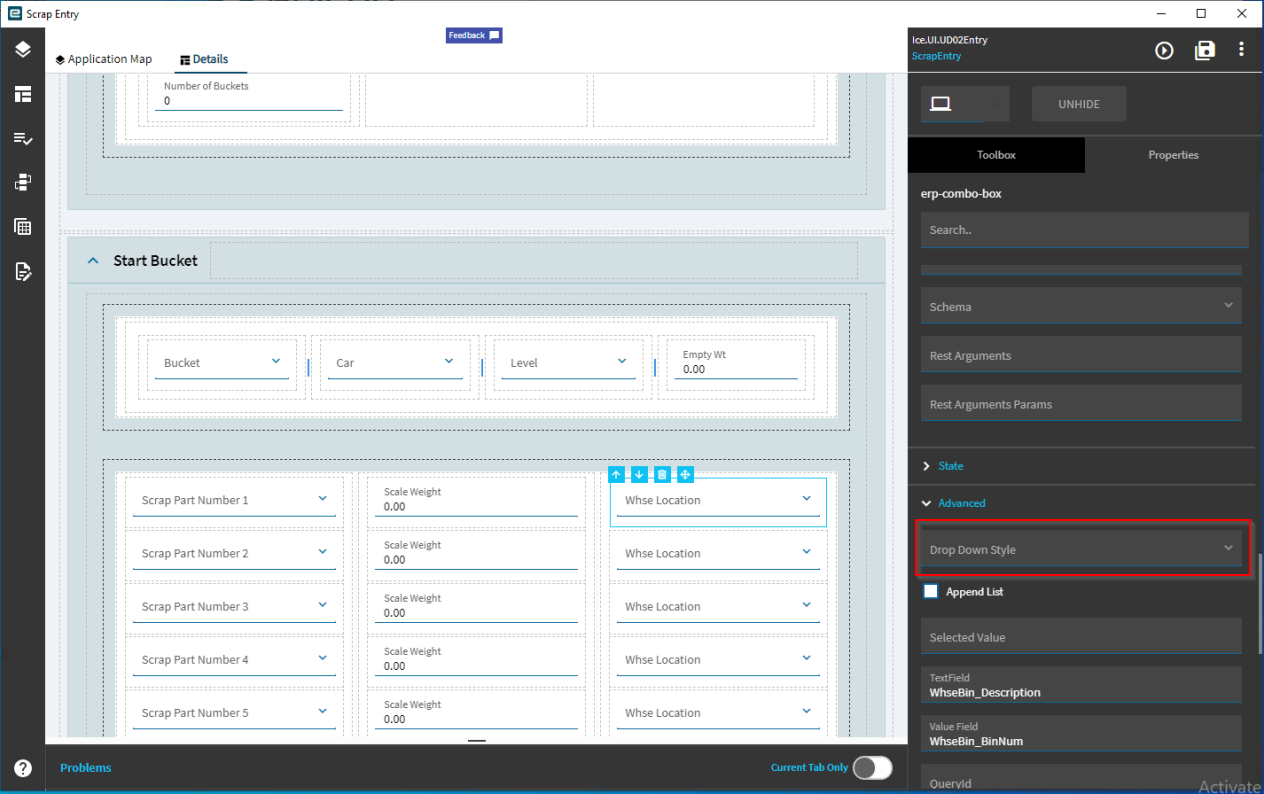Switch to the Properties tab
This screenshot has height=794, width=1264.
pyautogui.click(x=1173, y=155)
